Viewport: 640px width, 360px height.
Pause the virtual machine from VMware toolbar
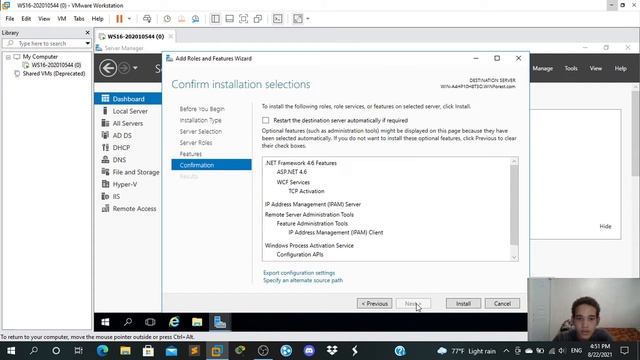point(119,19)
